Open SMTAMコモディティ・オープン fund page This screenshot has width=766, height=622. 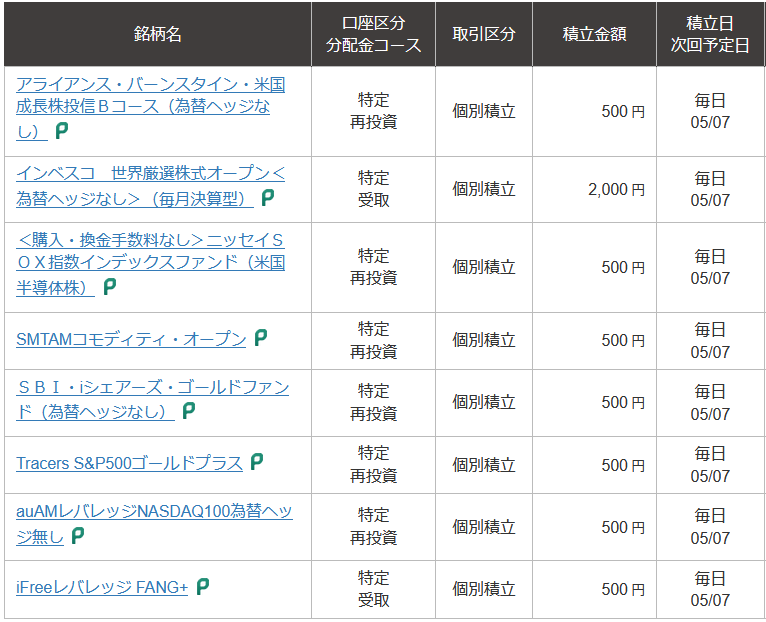pos(131,339)
